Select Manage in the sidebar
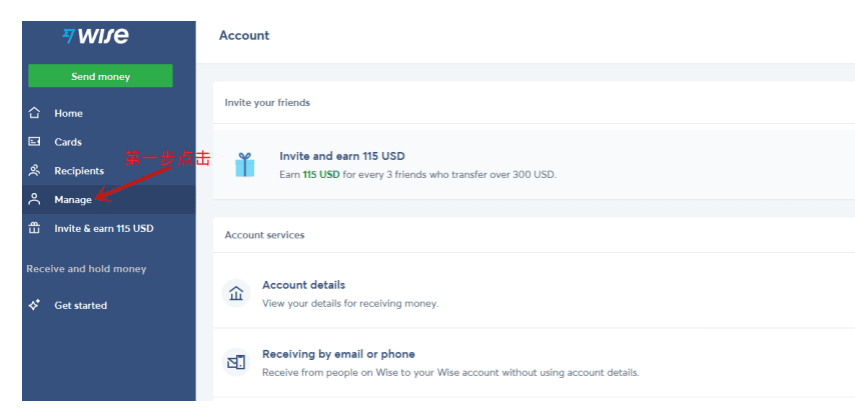Screen dimensions: 855x415 coord(73,200)
